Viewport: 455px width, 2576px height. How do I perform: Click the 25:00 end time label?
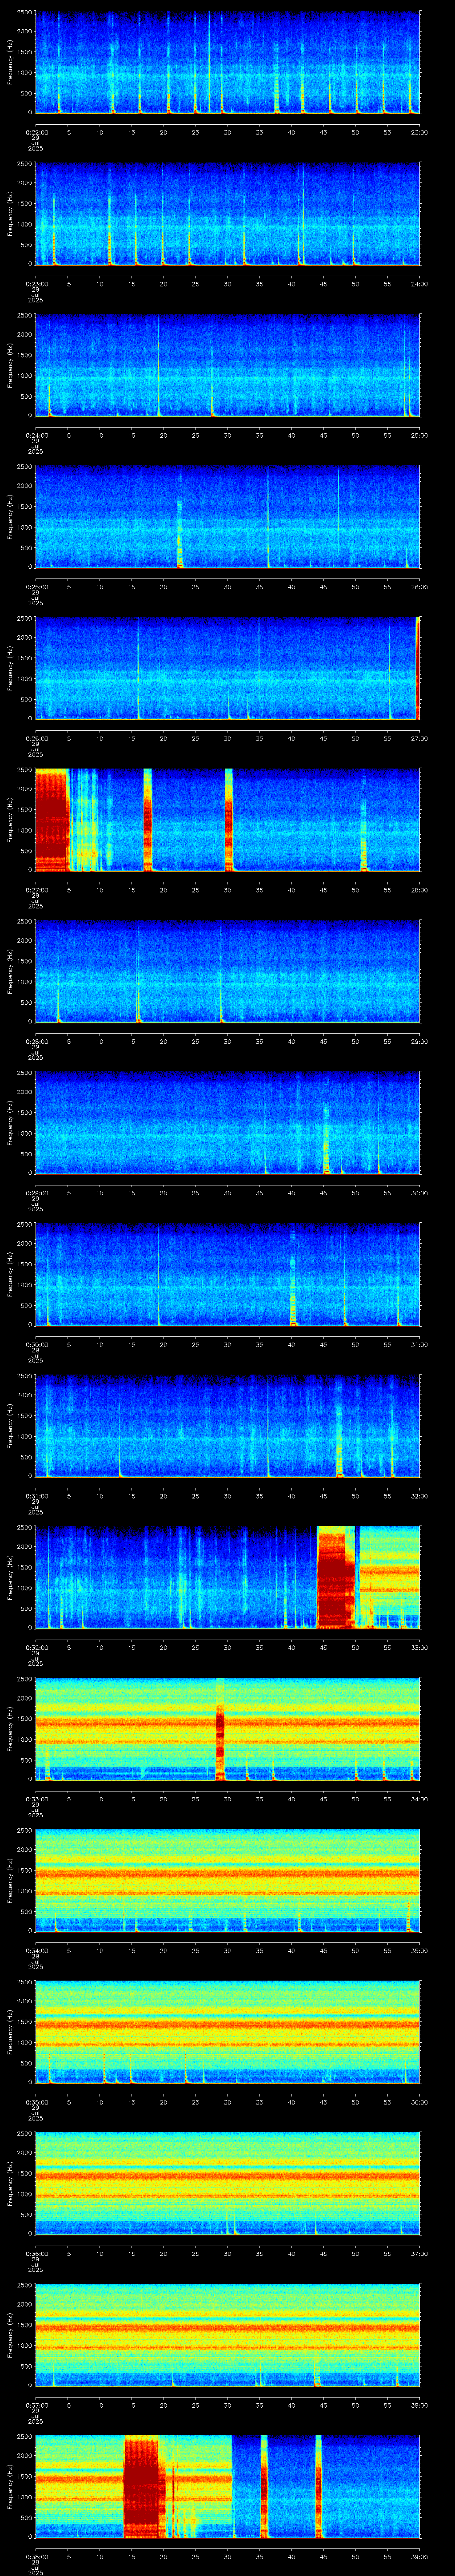(x=420, y=435)
